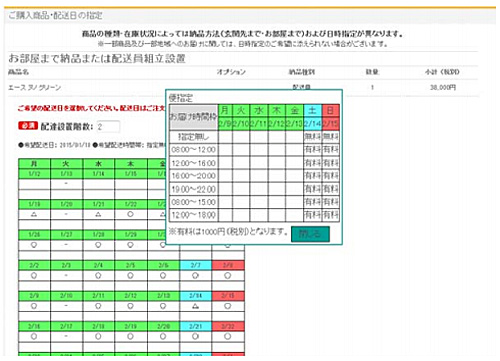Select the triangle mark under 1/19
Image resolution: width=500 pixels, height=361 pixels.
tap(34, 214)
